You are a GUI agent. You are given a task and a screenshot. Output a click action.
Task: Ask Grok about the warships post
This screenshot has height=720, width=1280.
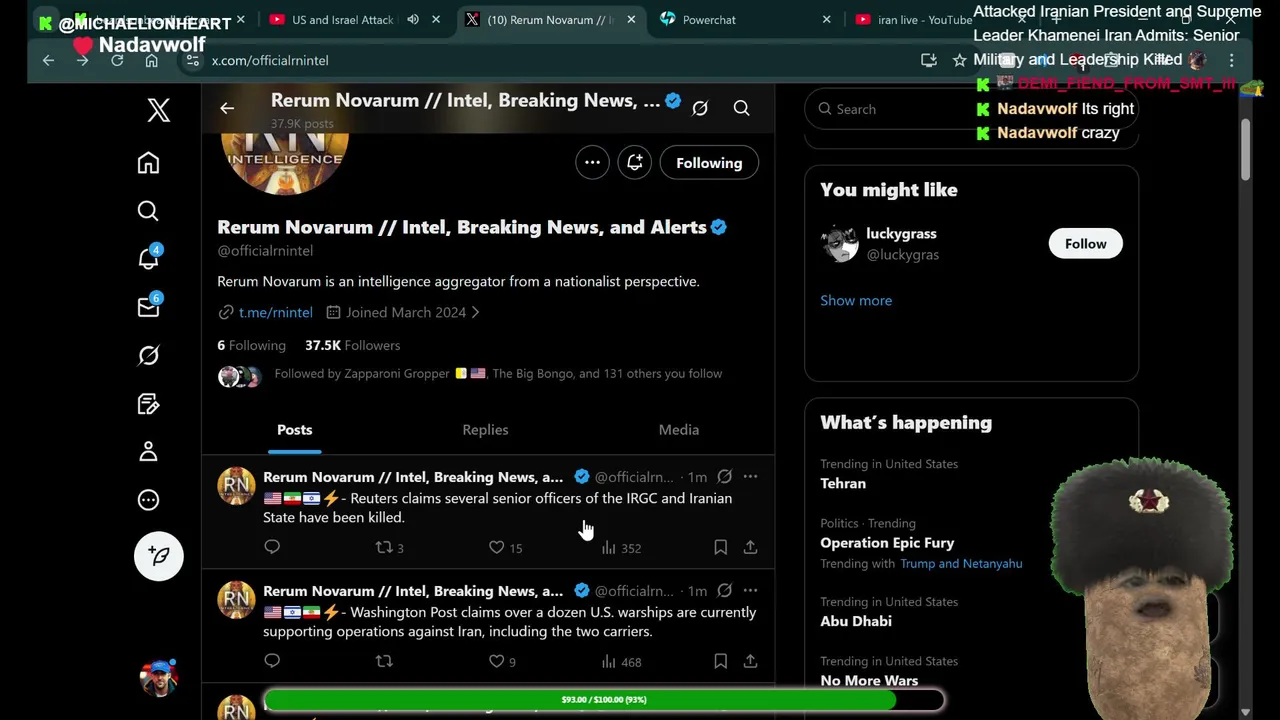724,591
